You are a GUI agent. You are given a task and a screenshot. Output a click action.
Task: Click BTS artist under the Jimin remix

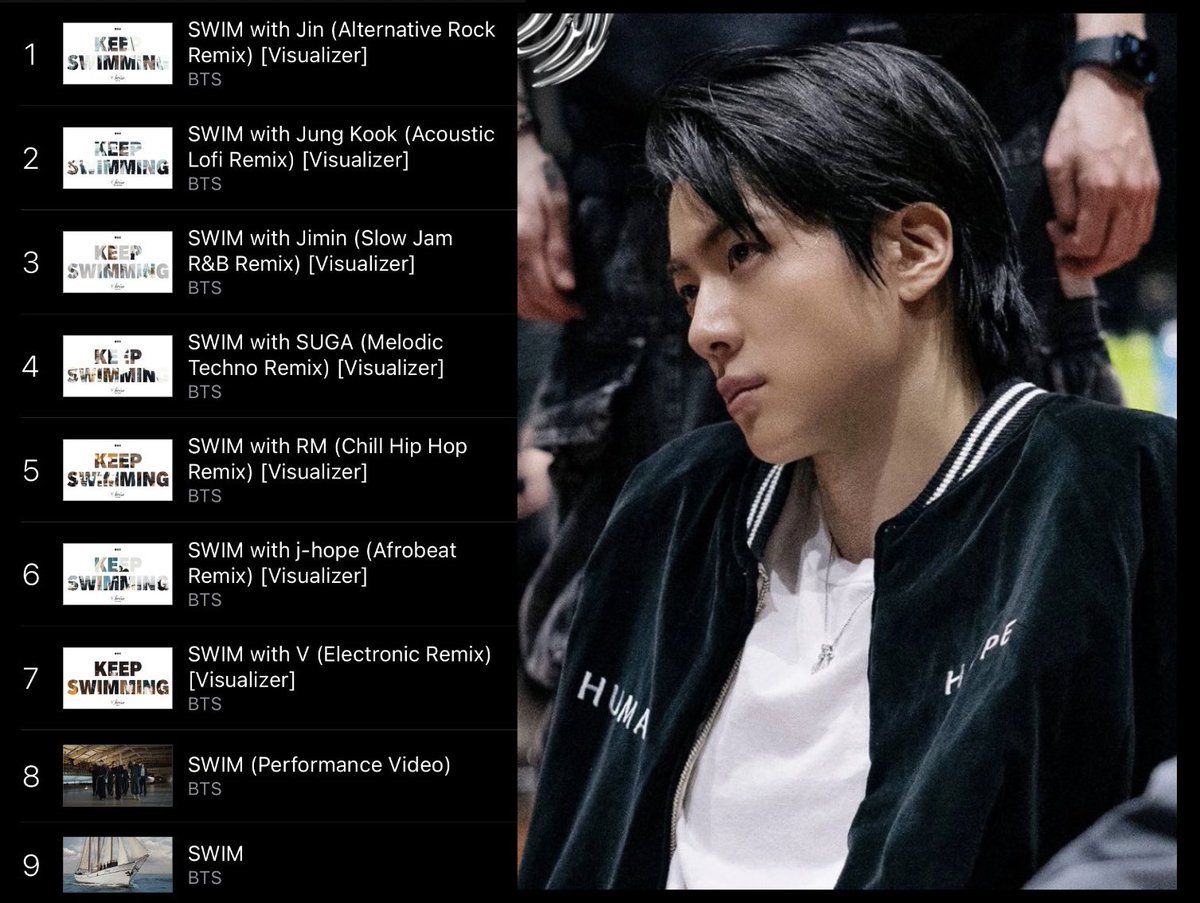(205, 288)
